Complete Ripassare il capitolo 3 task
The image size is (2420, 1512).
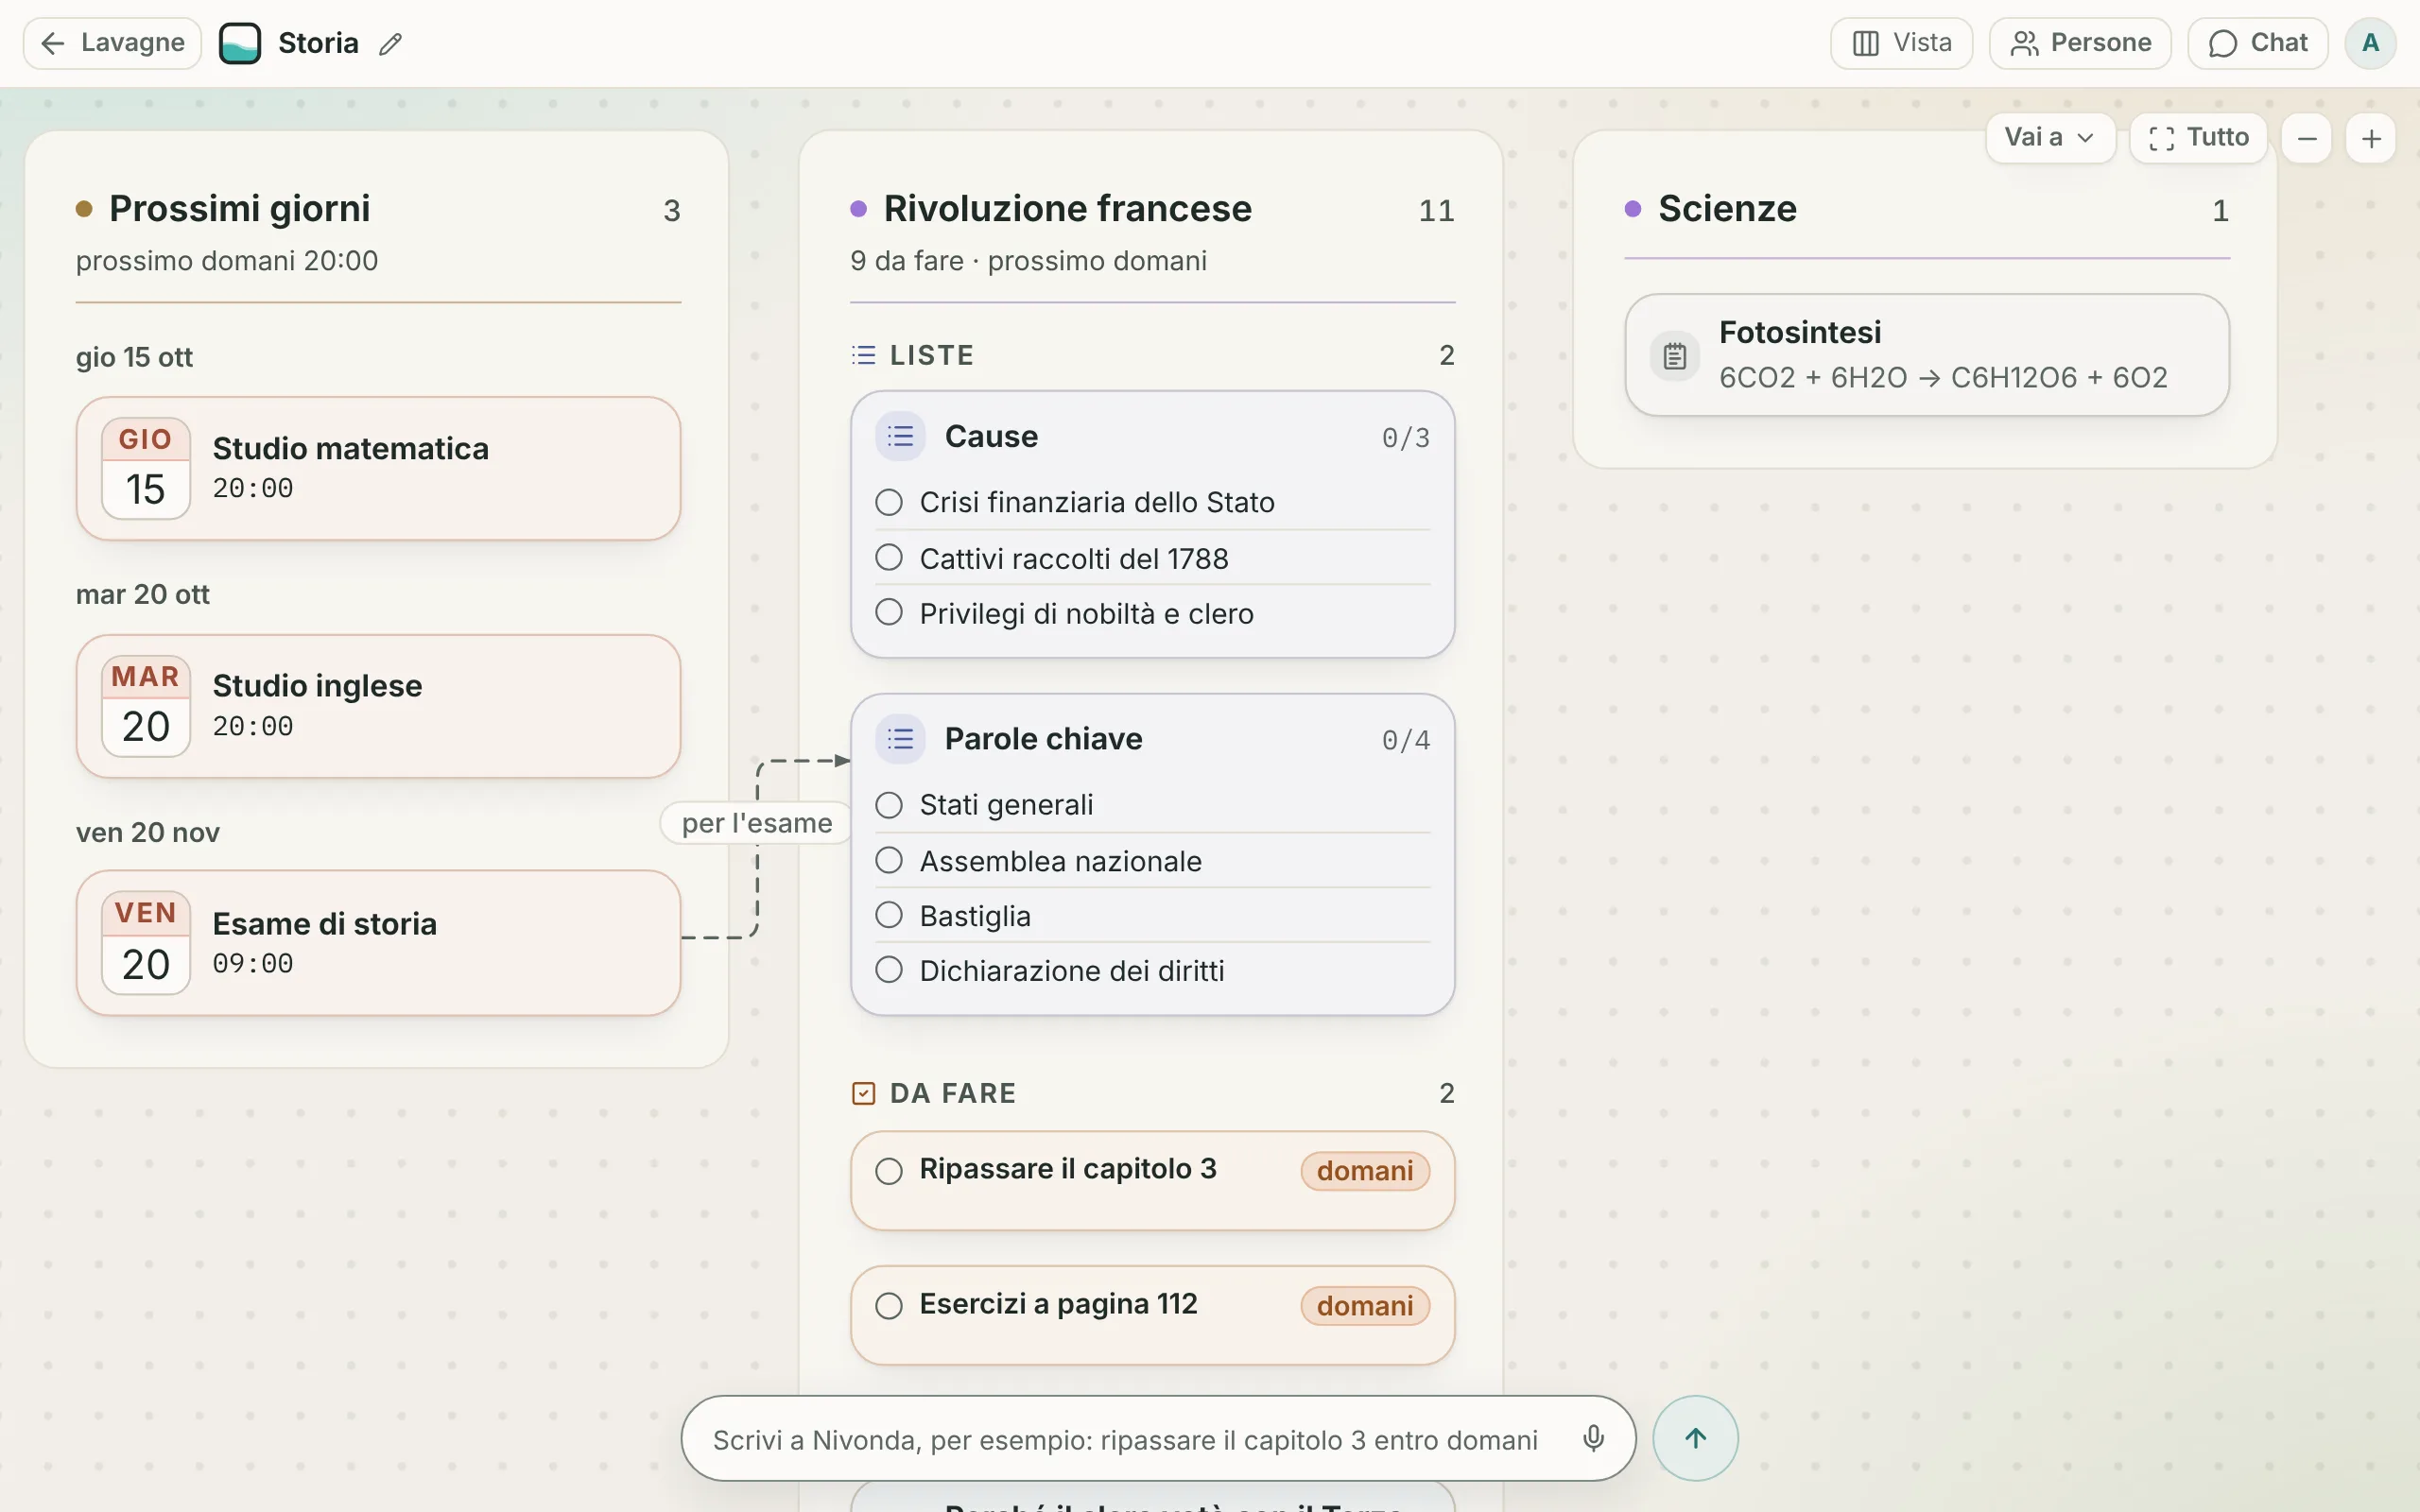[889, 1171]
